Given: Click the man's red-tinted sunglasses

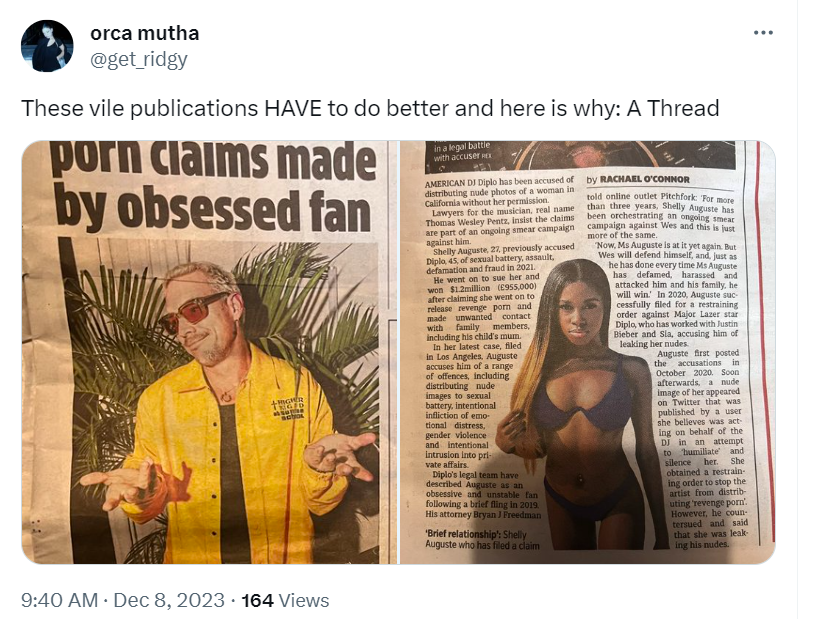Looking at the screenshot, I should [x=193, y=312].
